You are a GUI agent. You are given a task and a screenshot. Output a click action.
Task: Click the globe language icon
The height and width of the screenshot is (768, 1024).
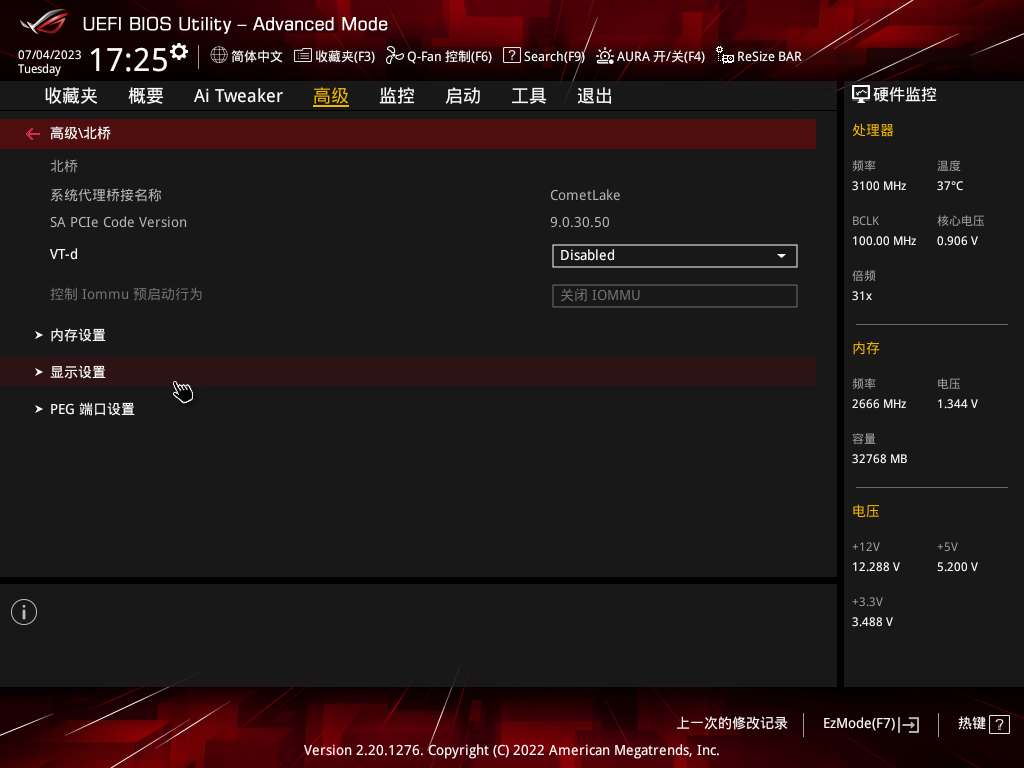click(x=219, y=56)
